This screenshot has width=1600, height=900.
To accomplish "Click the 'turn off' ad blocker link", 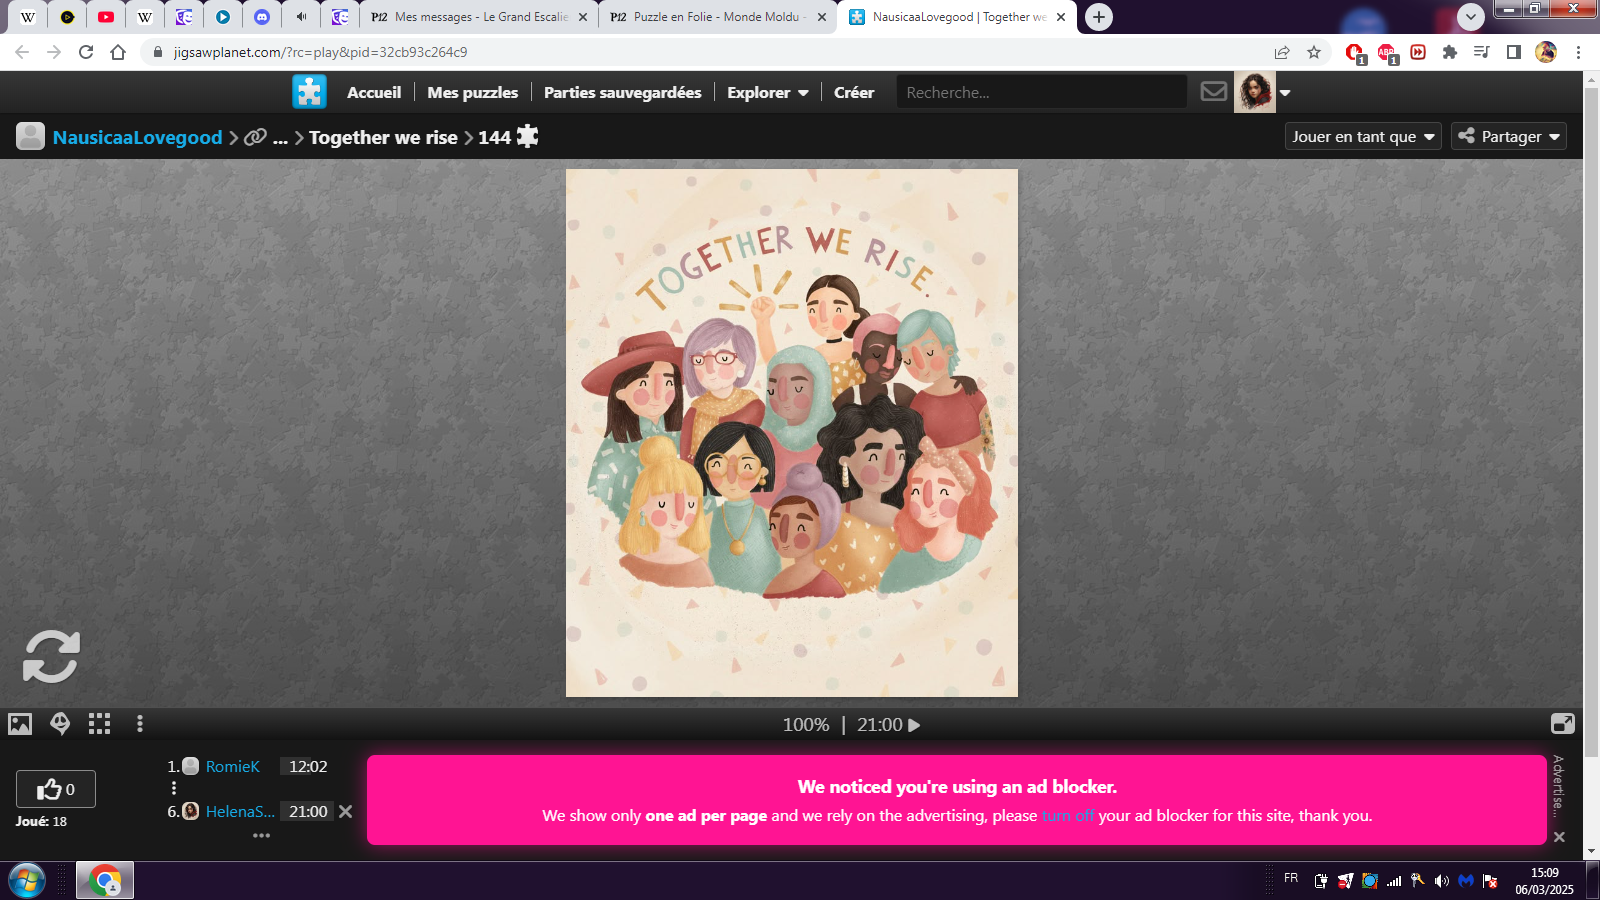I will (x=1067, y=816).
